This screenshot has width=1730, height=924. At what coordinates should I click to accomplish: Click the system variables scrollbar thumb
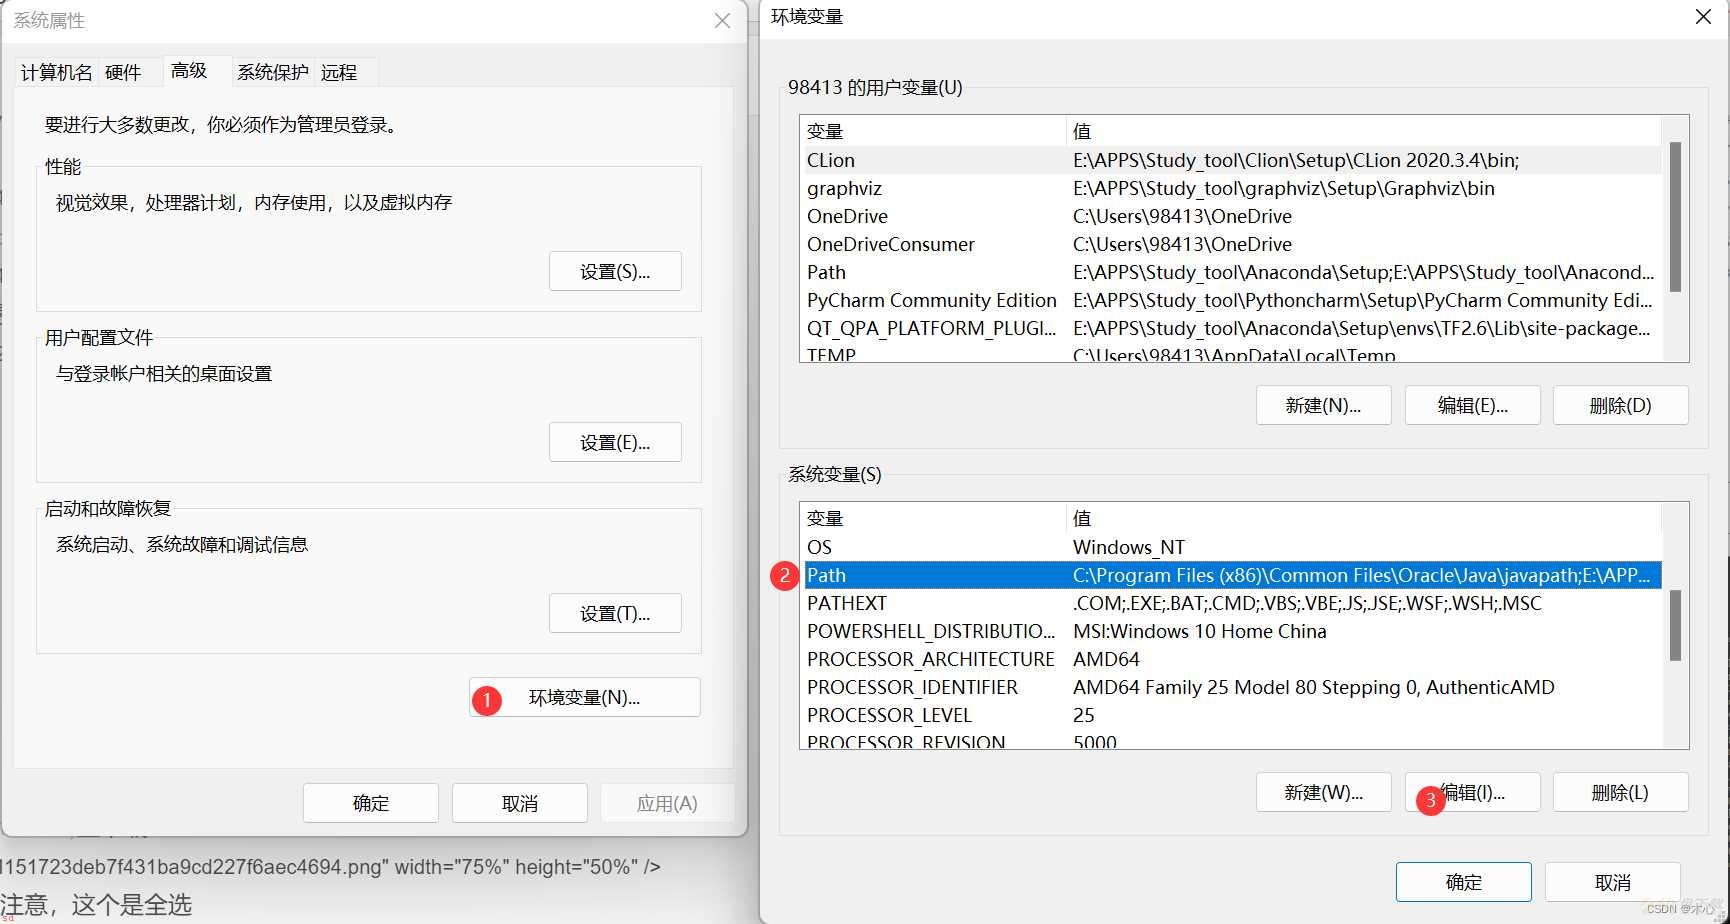(x=1675, y=625)
